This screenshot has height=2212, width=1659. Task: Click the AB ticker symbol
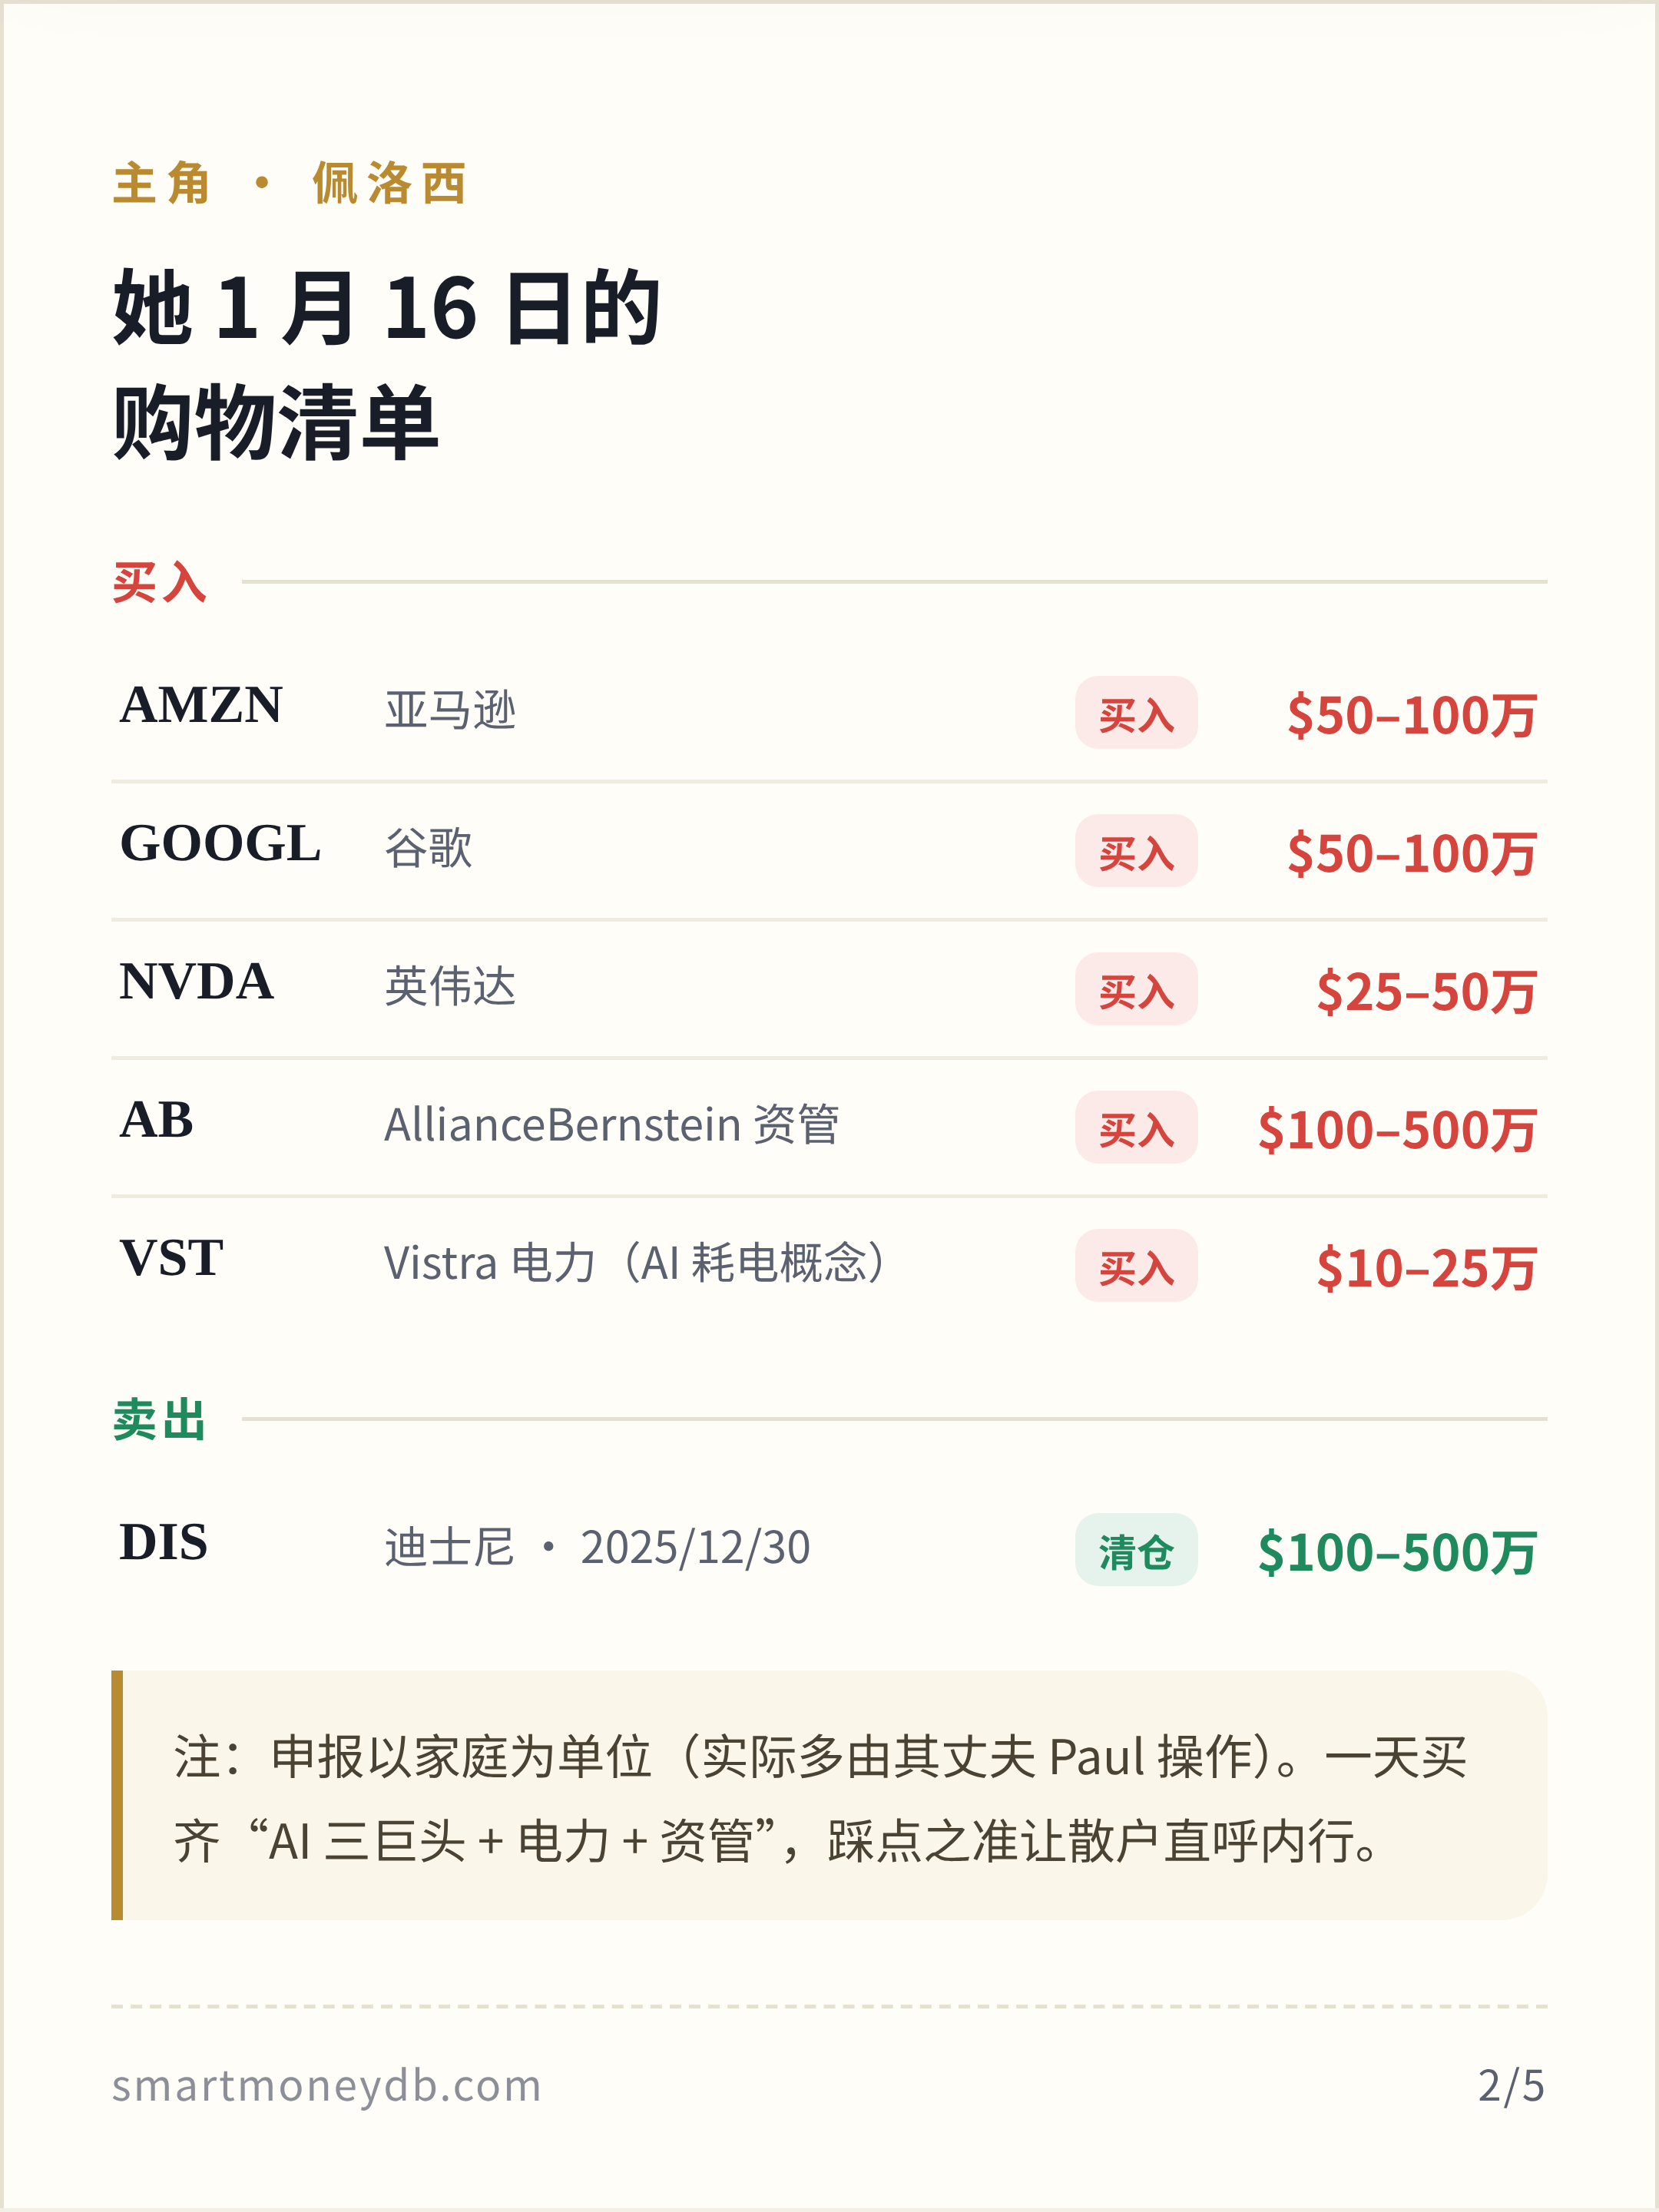pyautogui.click(x=156, y=1119)
